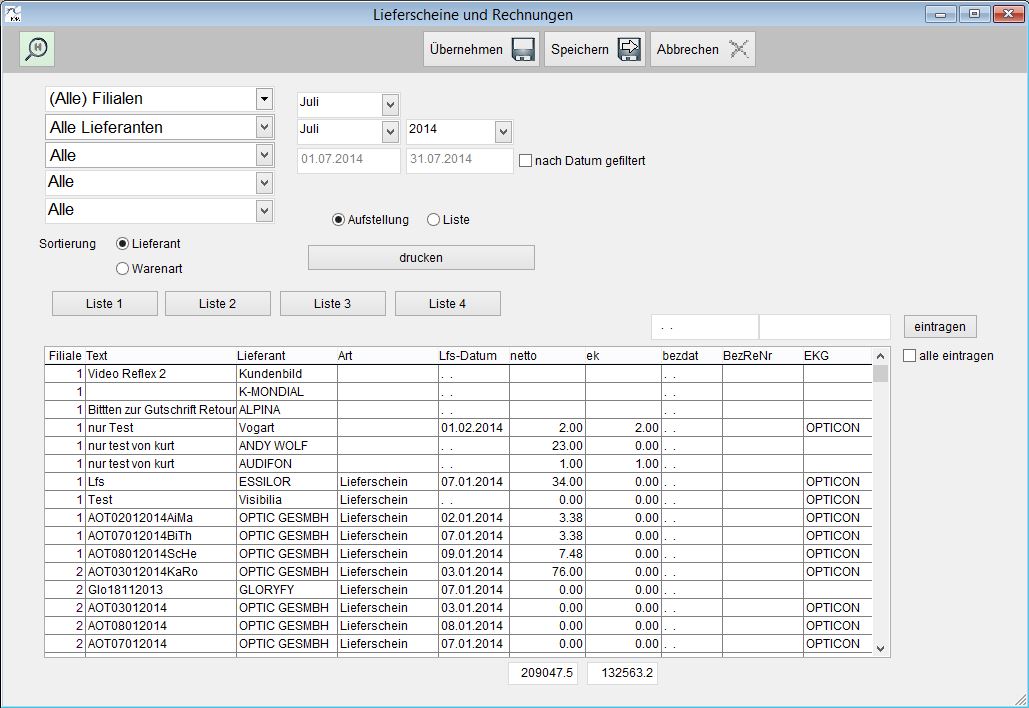Click the Speichern save-and-exit icon

click(629, 49)
